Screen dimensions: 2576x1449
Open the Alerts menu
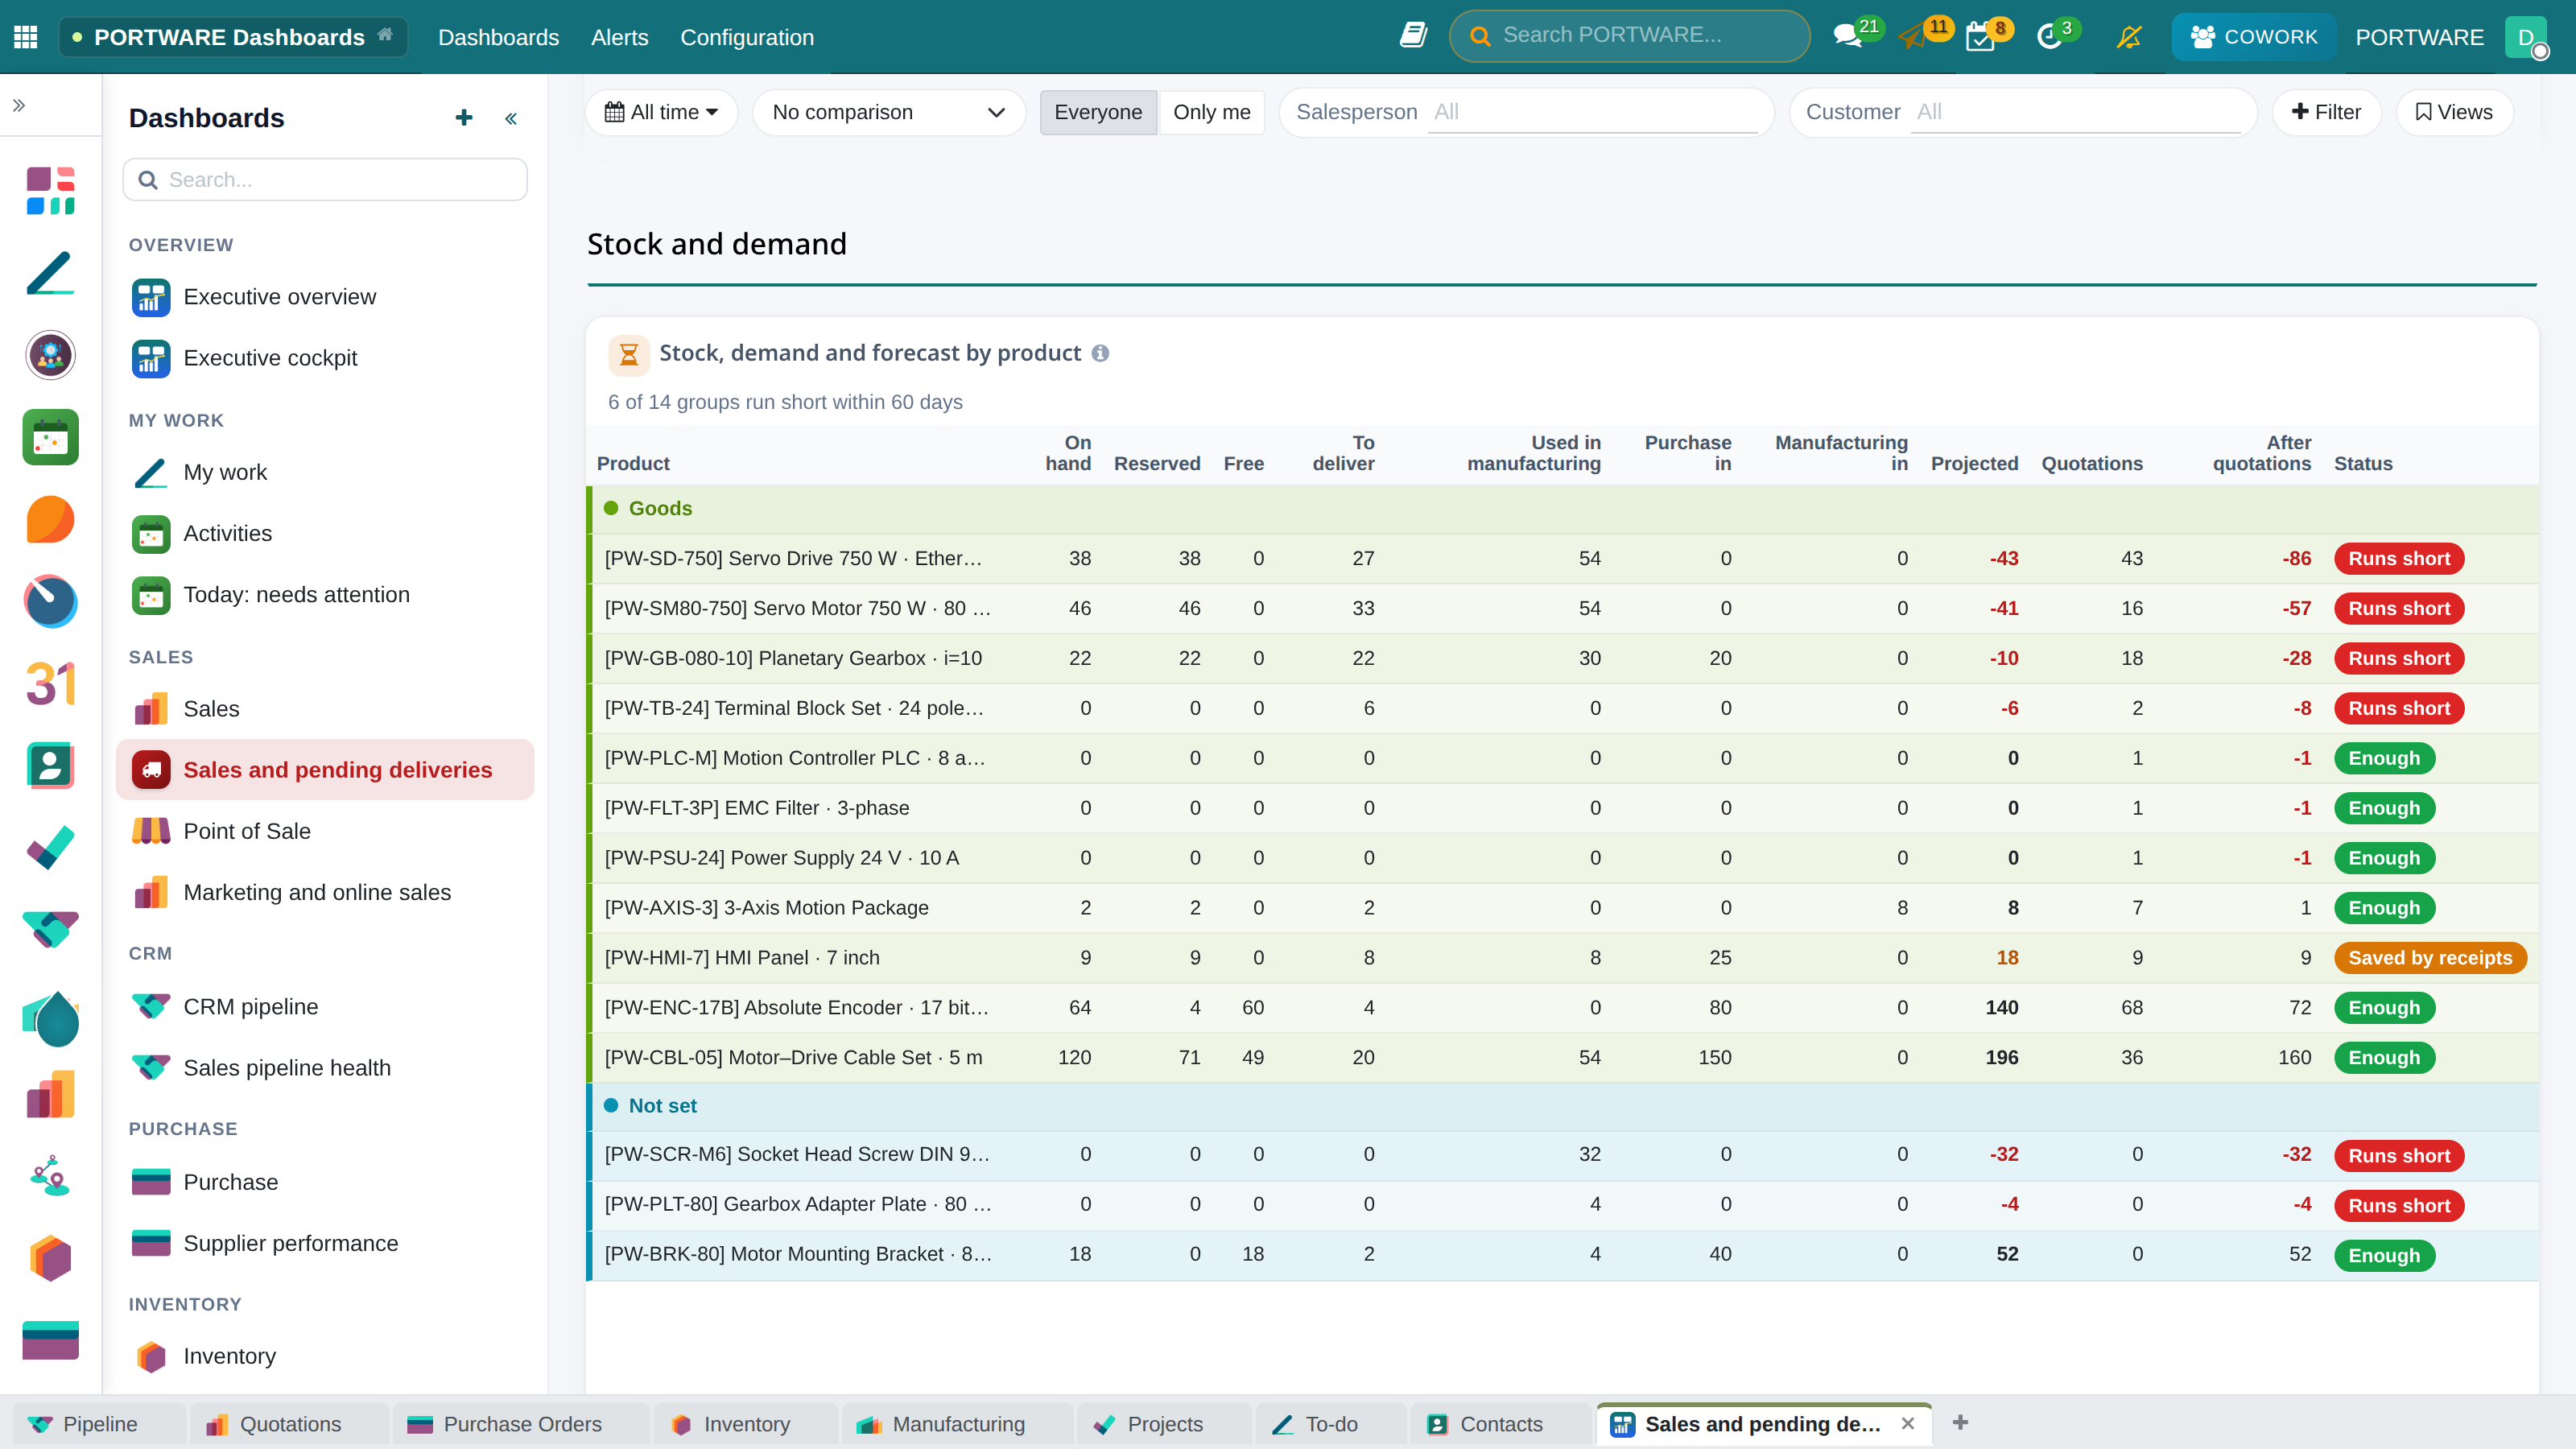click(x=619, y=37)
